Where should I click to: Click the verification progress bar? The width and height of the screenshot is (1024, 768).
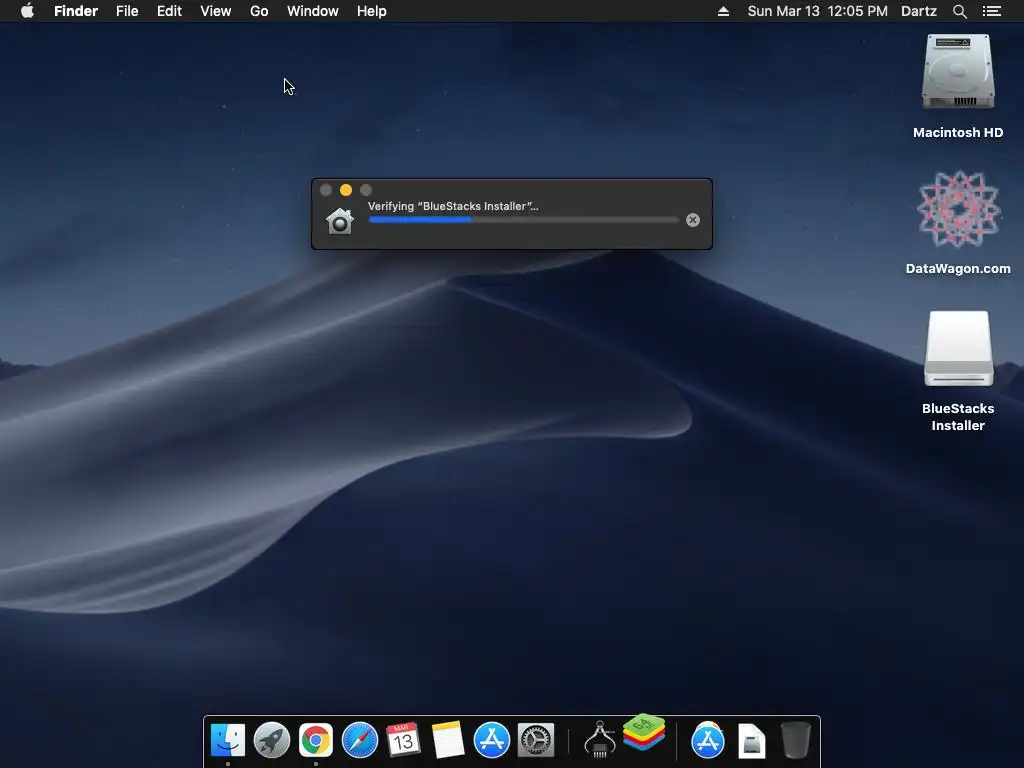click(524, 220)
